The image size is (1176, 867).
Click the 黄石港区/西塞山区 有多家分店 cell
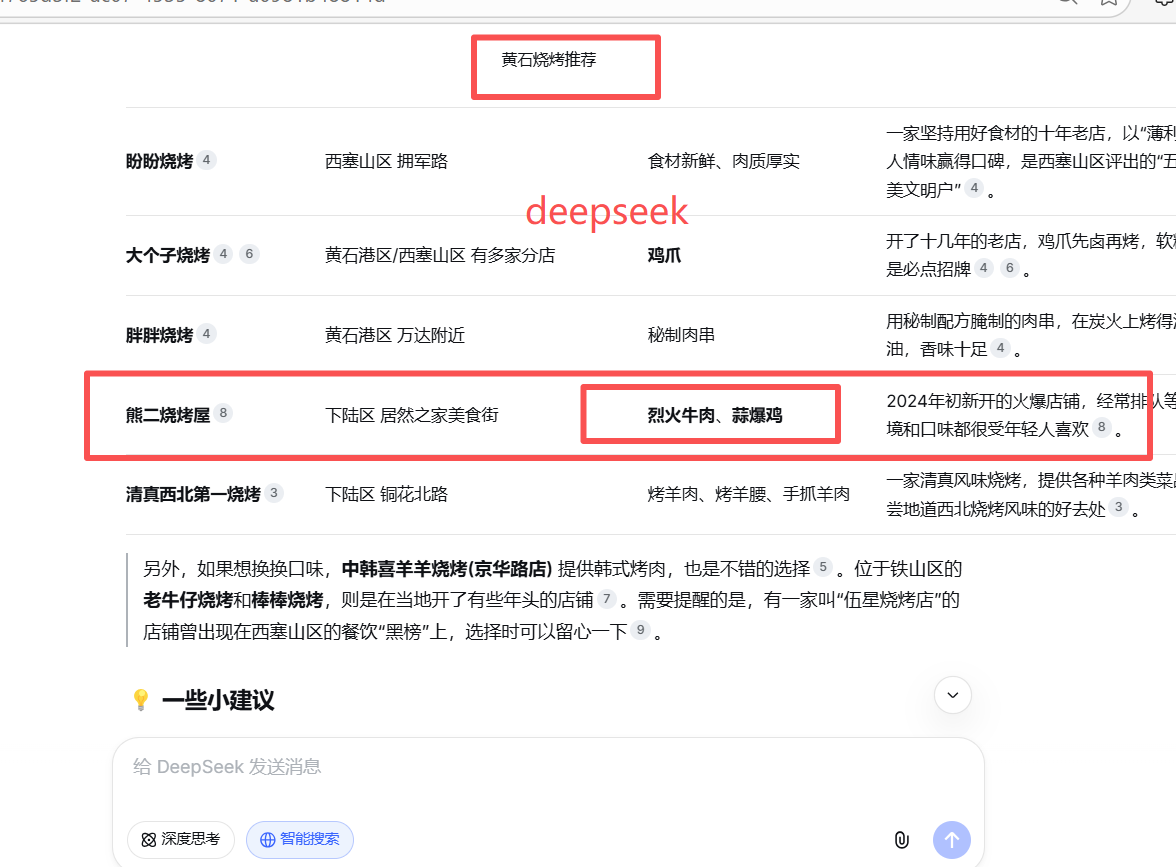point(440,256)
